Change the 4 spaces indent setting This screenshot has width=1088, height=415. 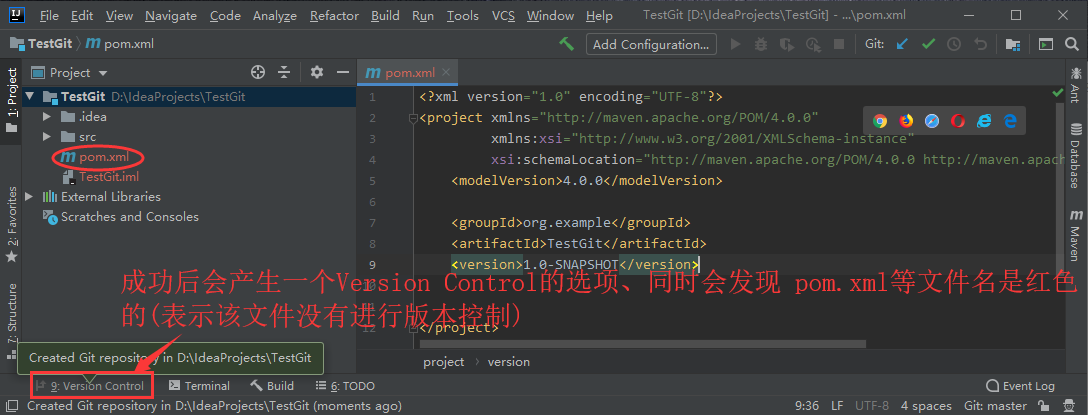[x=926, y=405]
